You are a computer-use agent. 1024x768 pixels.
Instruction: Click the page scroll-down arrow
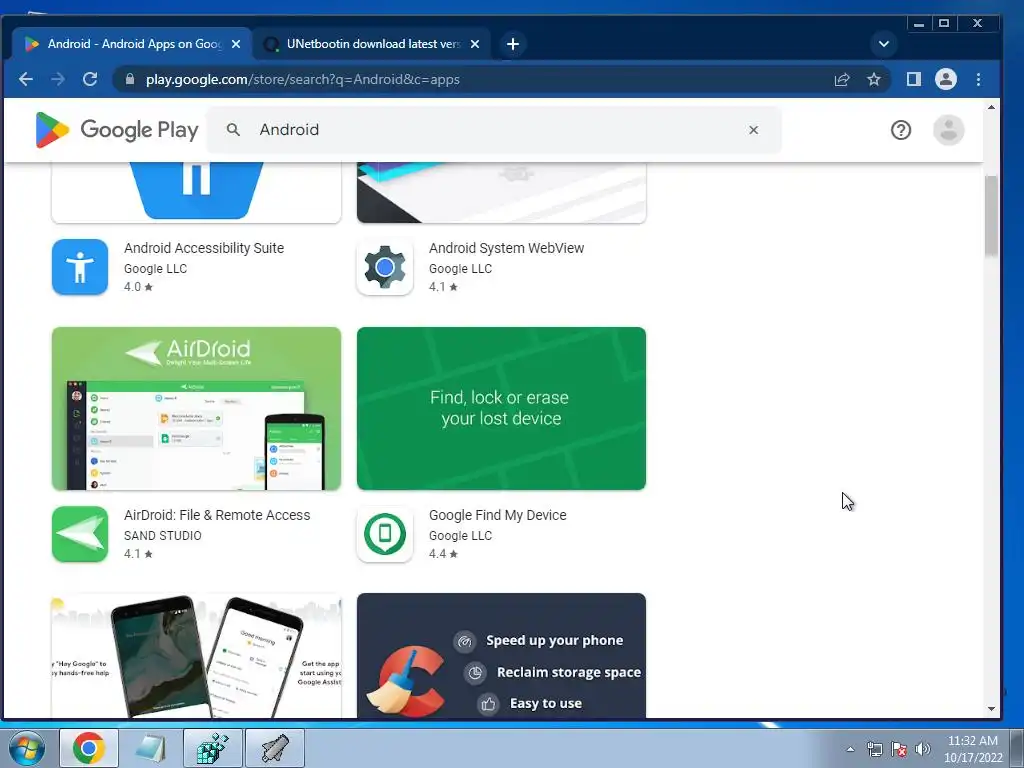click(991, 709)
